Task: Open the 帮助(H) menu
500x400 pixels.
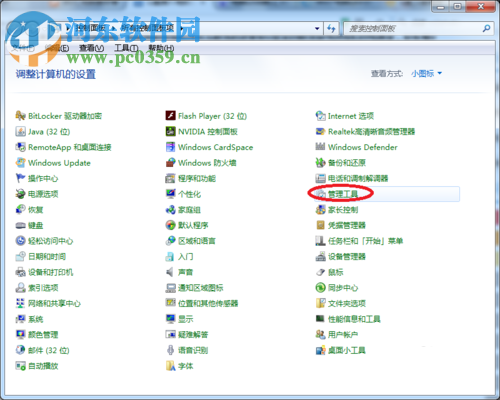Action: [x=161, y=48]
